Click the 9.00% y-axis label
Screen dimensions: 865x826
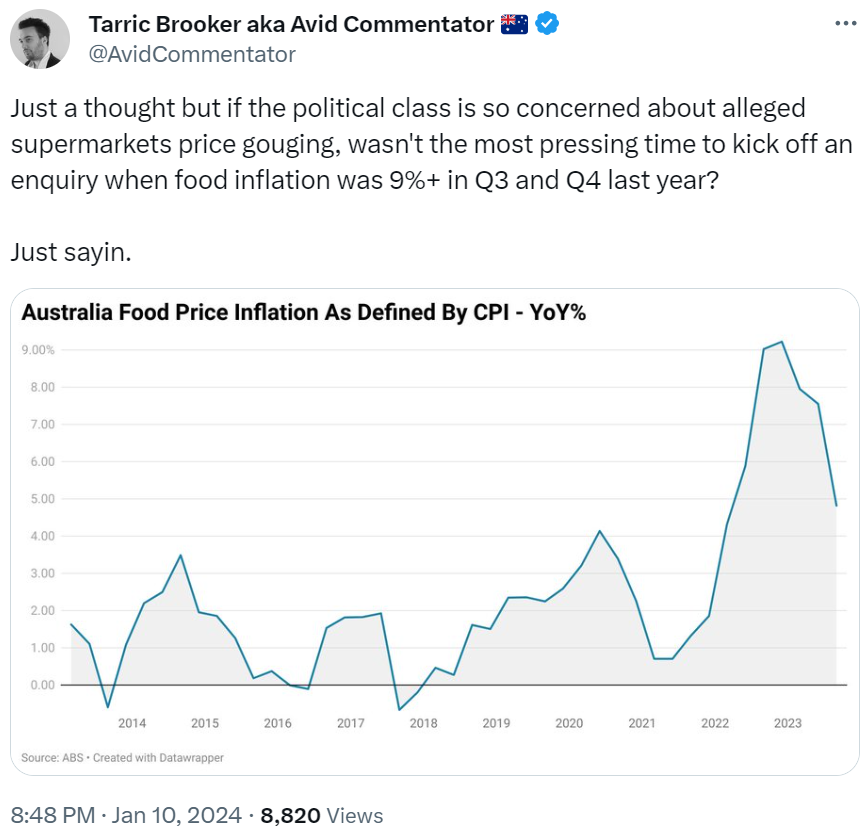pos(38,350)
